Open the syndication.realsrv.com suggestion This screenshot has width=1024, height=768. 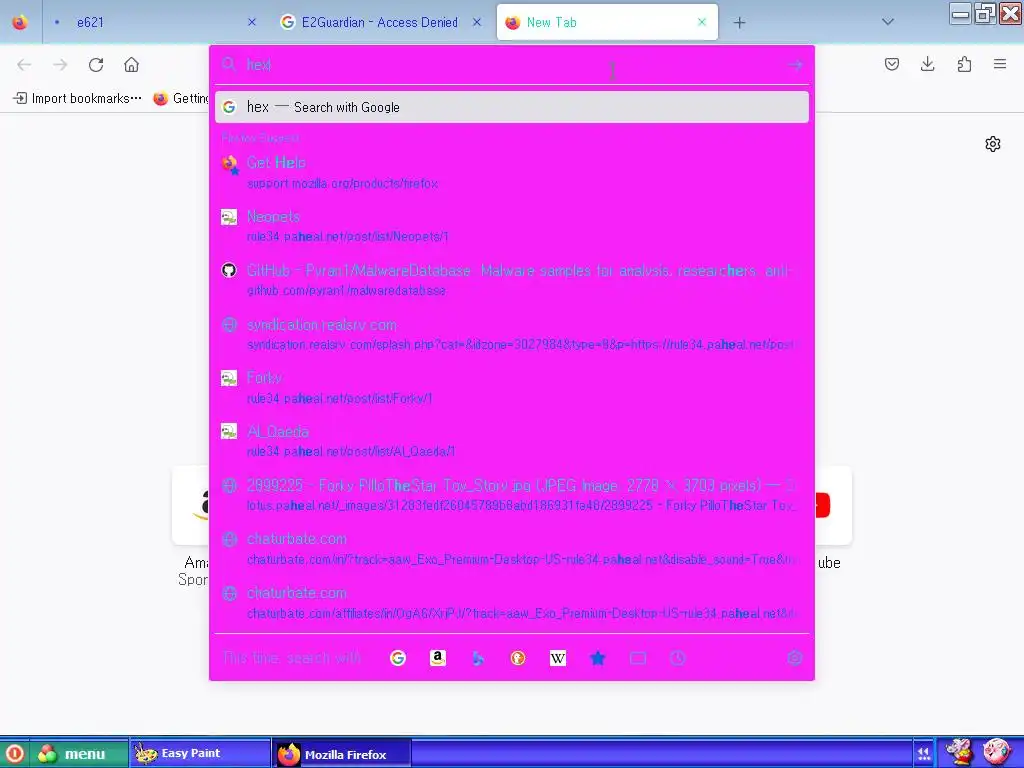click(512, 334)
